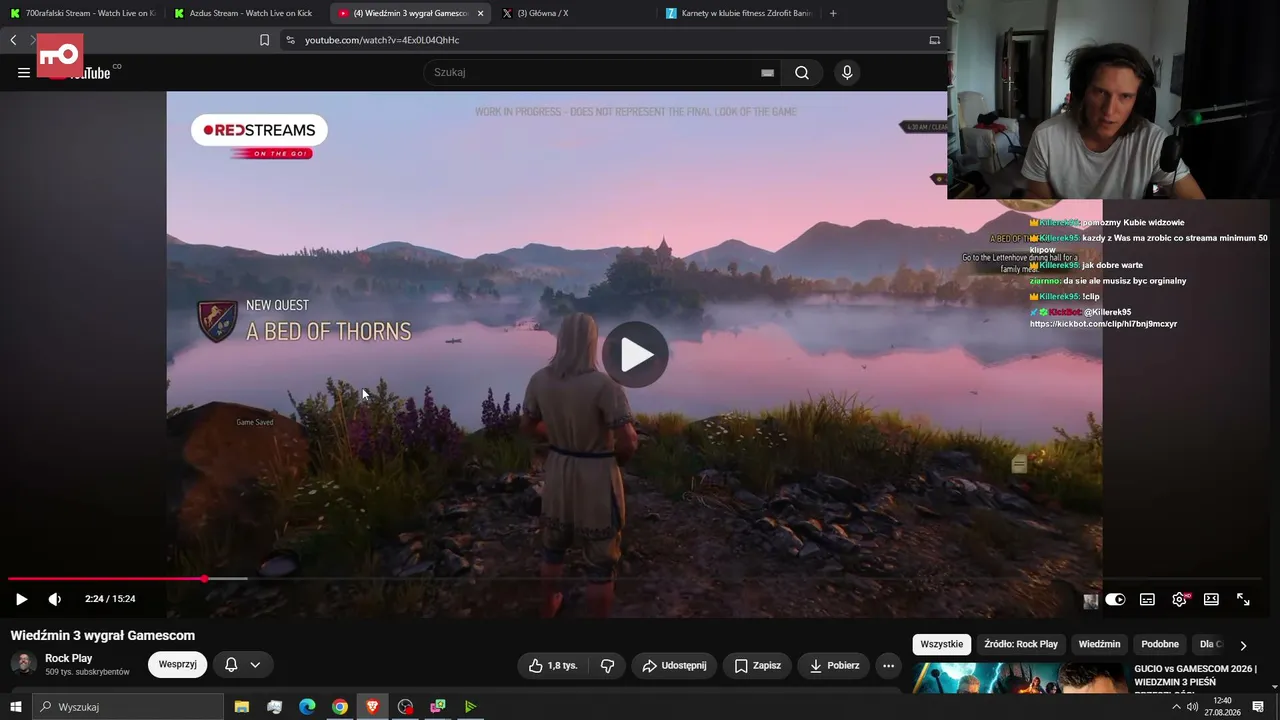Click the Windows taskbar Wyszukaj search box
This screenshot has height=720, width=1280.
[x=128, y=707]
